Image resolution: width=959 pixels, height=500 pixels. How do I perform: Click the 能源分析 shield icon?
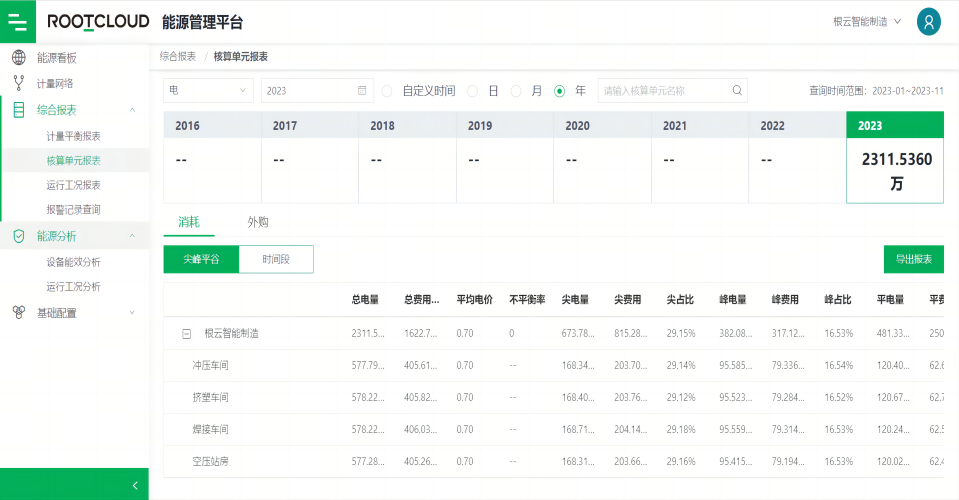click(x=18, y=236)
